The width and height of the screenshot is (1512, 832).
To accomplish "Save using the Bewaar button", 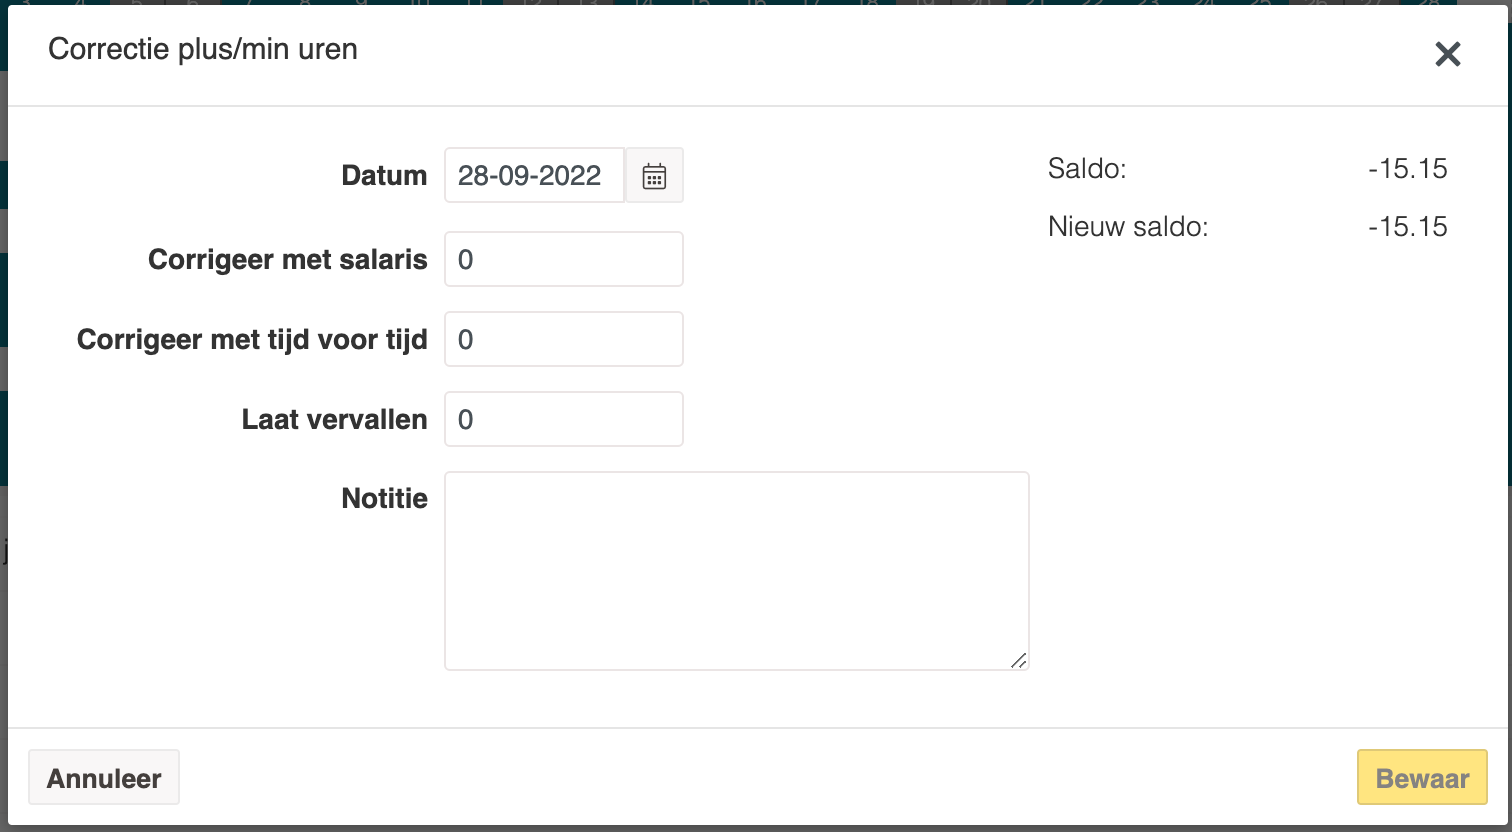I will coord(1422,778).
